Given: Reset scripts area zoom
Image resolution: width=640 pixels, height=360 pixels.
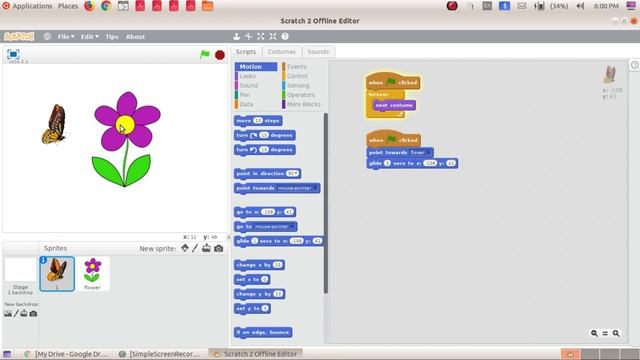Looking at the screenshot, I should (x=605, y=333).
